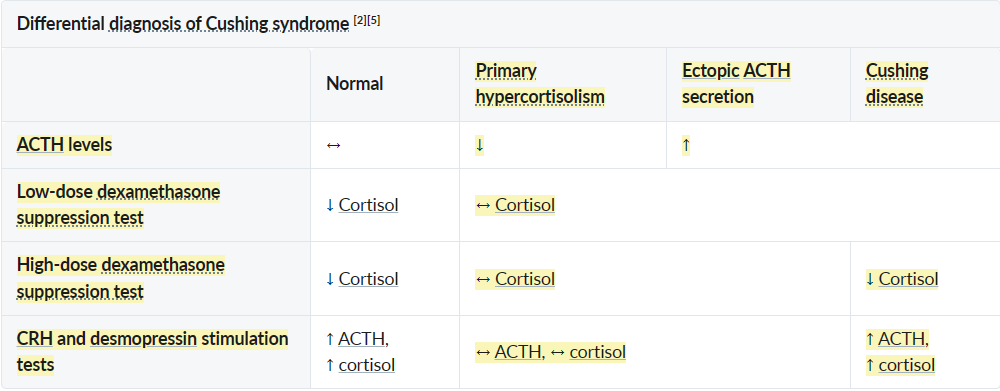Click highlighted 'cortisol' link after '↔ ACTH, ↔'
Screen dimensions: 1000x391
(598, 352)
